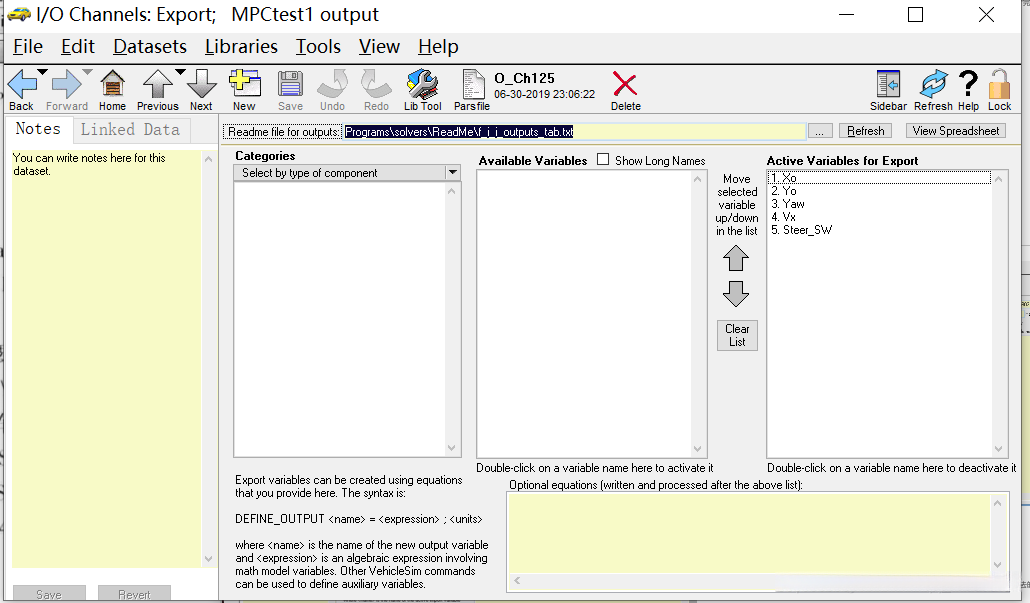Click the Save button under Notes
1030x603 pixels.
pyautogui.click(x=49, y=594)
